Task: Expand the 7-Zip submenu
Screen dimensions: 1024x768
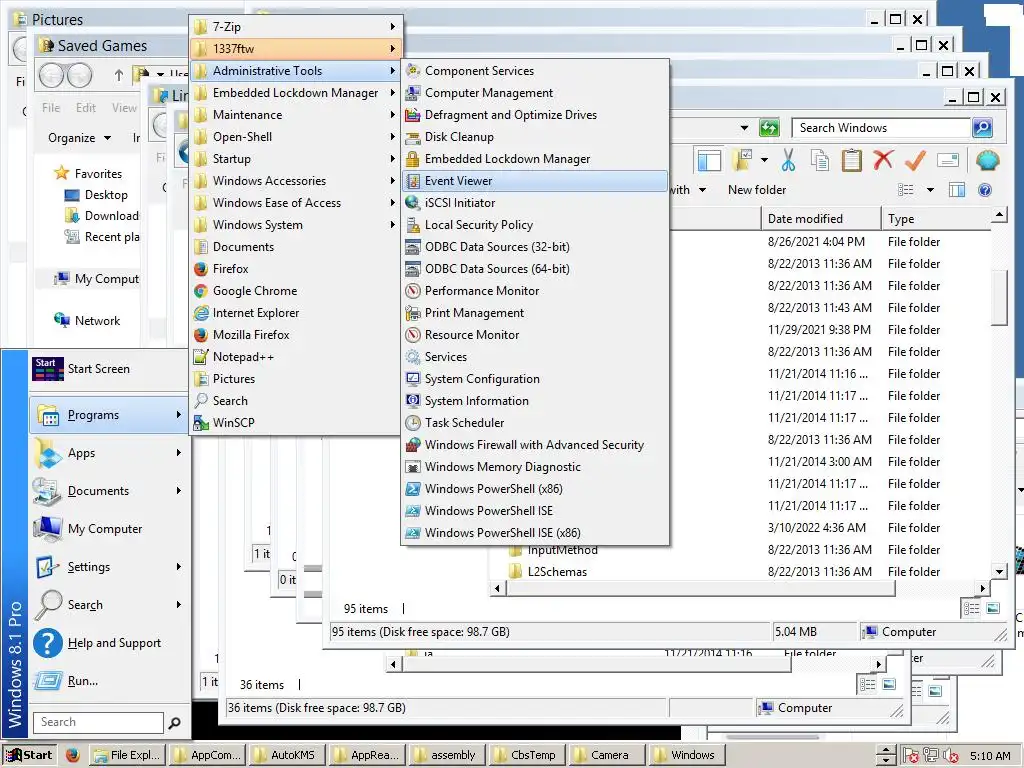Action: (x=295, y=27)
